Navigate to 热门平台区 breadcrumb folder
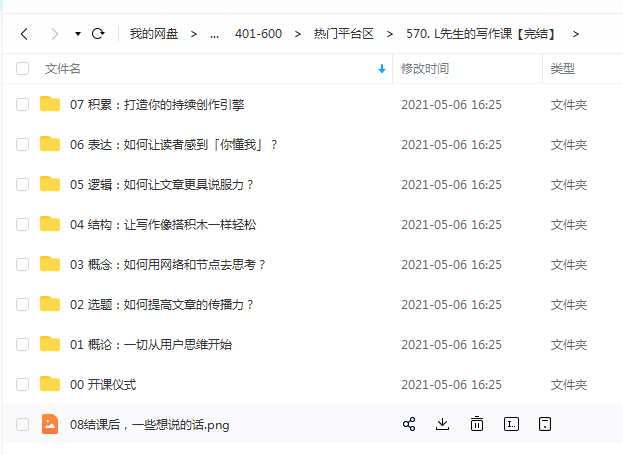623x455 pixels. point(344,34)
